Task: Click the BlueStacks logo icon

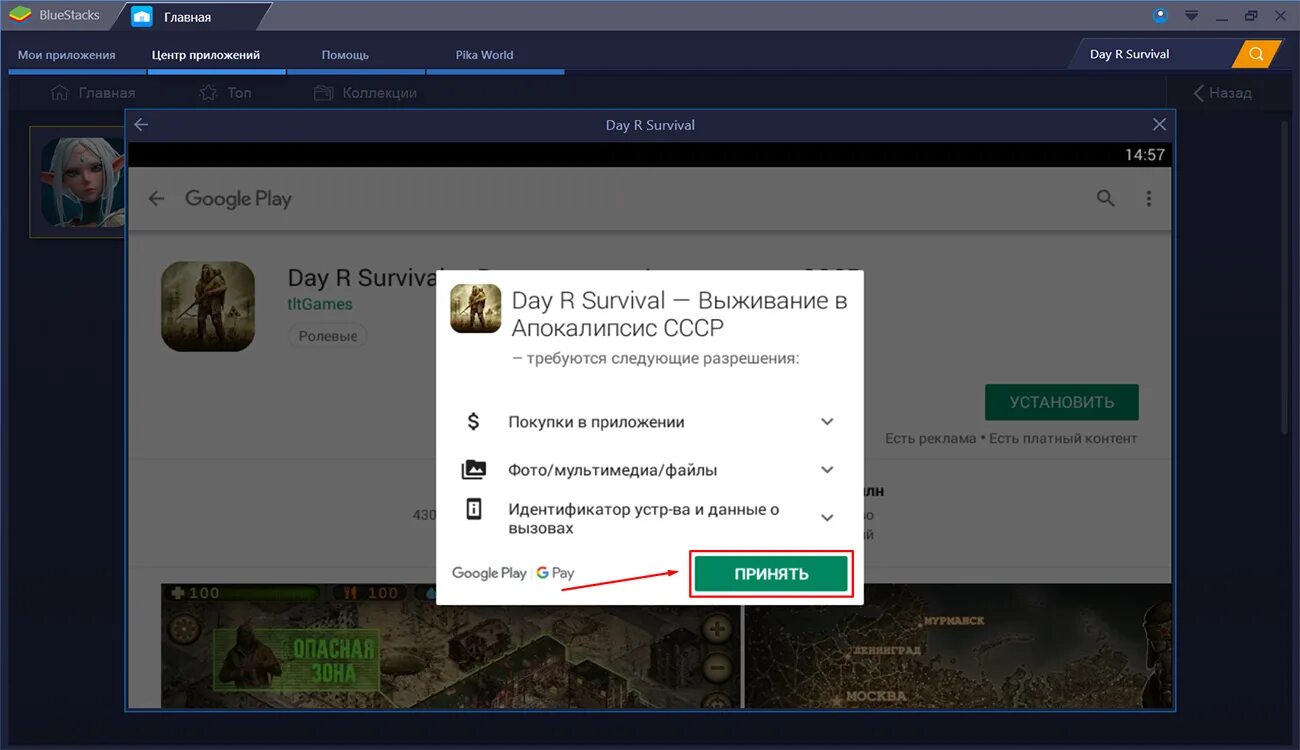Action: pyautogui.click(x=19, y=15)
